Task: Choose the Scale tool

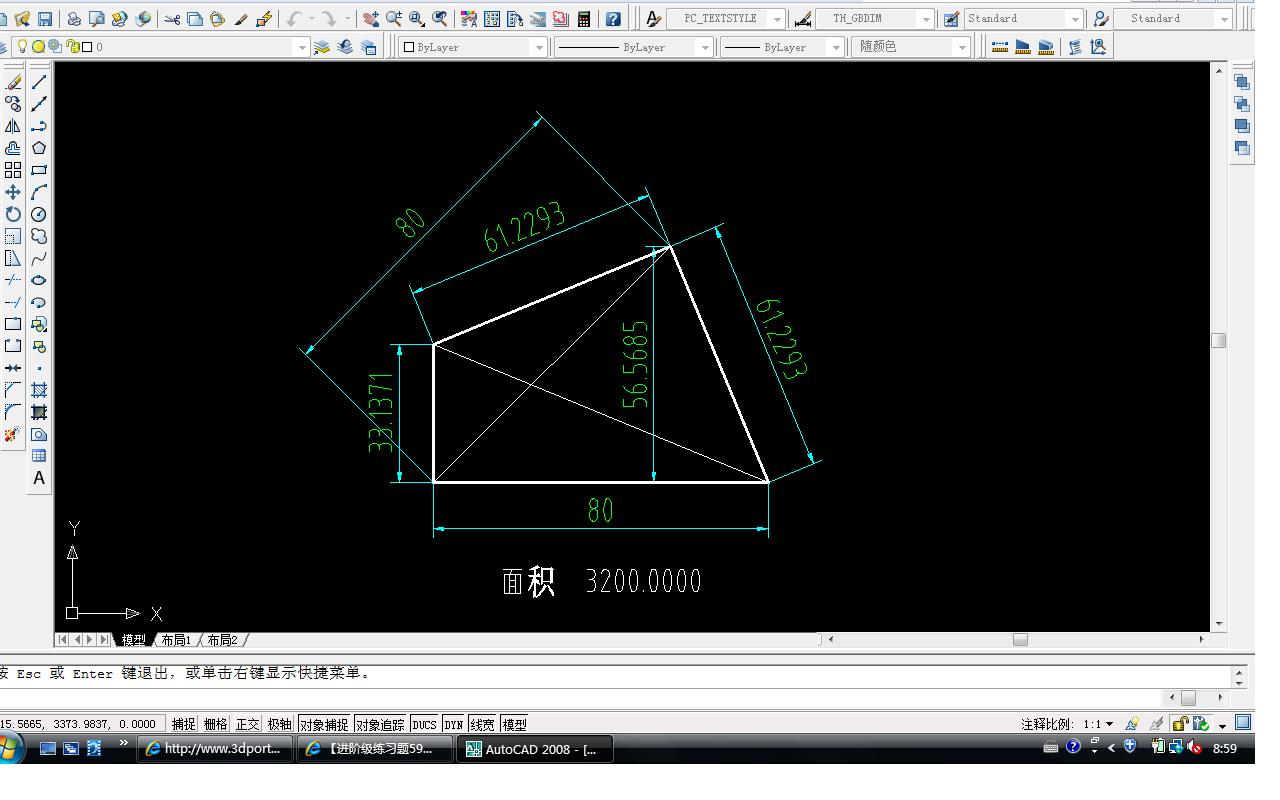Action: click(13, 236)
